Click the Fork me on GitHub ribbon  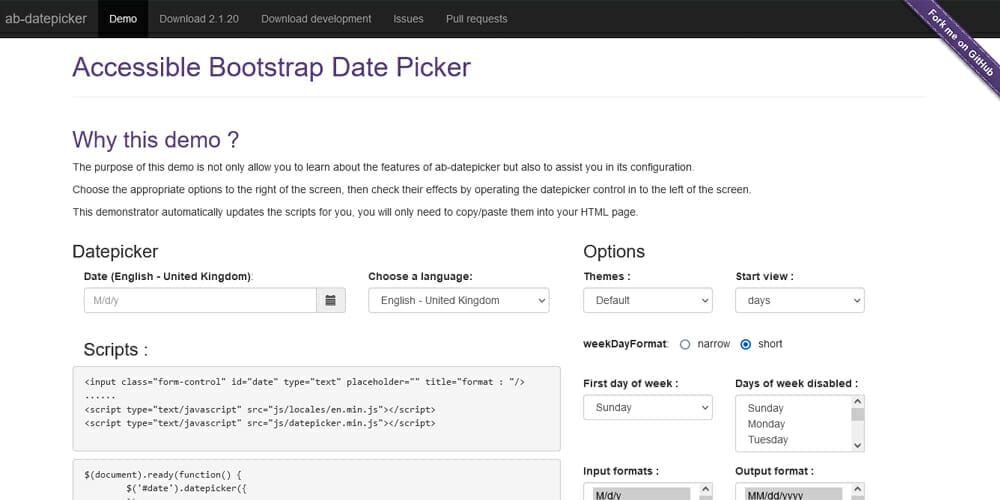961,43
